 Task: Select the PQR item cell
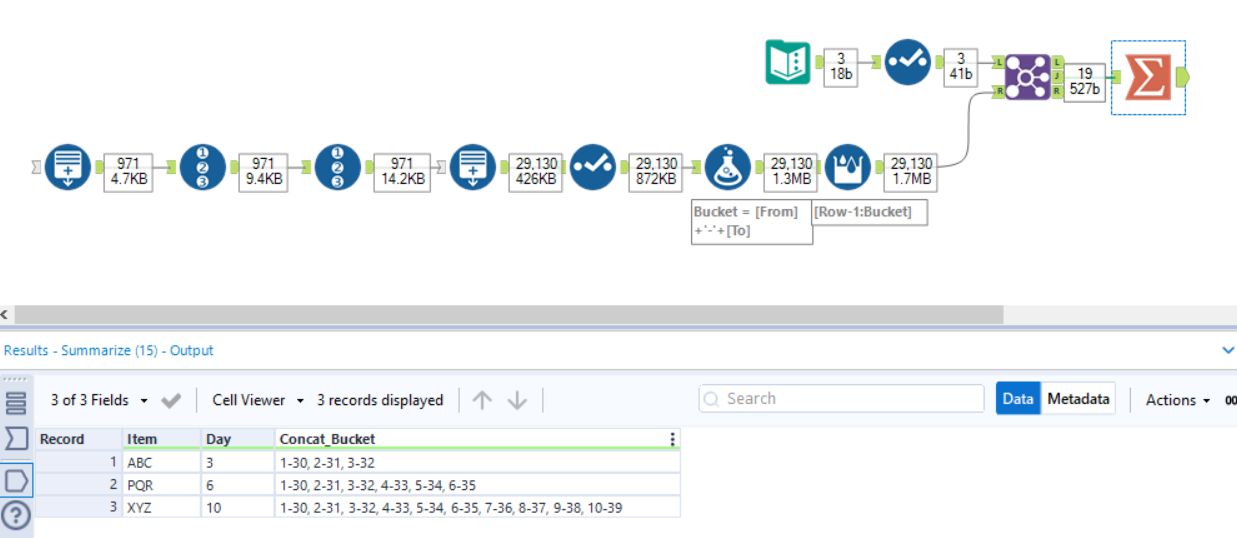pyautogui.click(x=162, y=485)
